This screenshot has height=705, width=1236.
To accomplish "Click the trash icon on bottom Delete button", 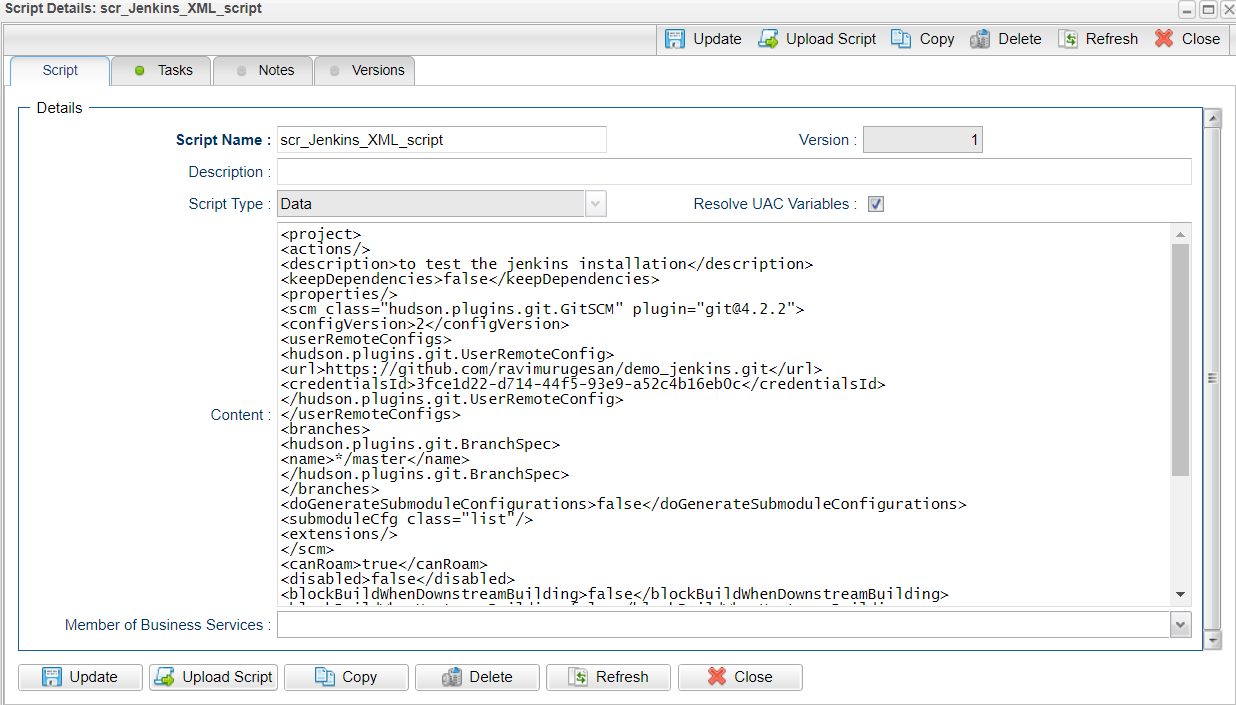I will (451, 677).
